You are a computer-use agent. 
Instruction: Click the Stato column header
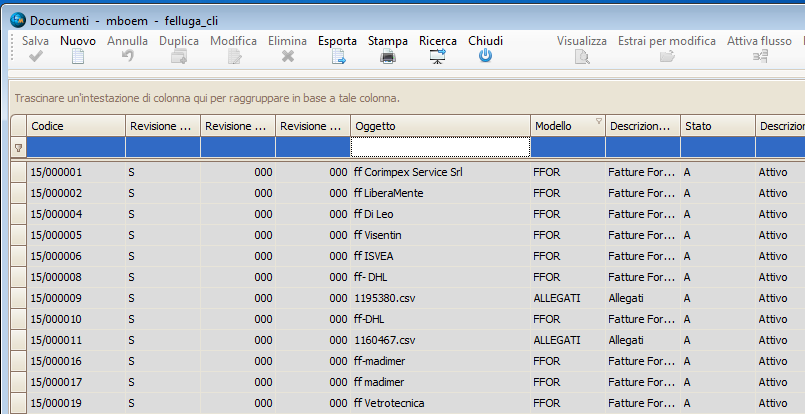[717, 126]
